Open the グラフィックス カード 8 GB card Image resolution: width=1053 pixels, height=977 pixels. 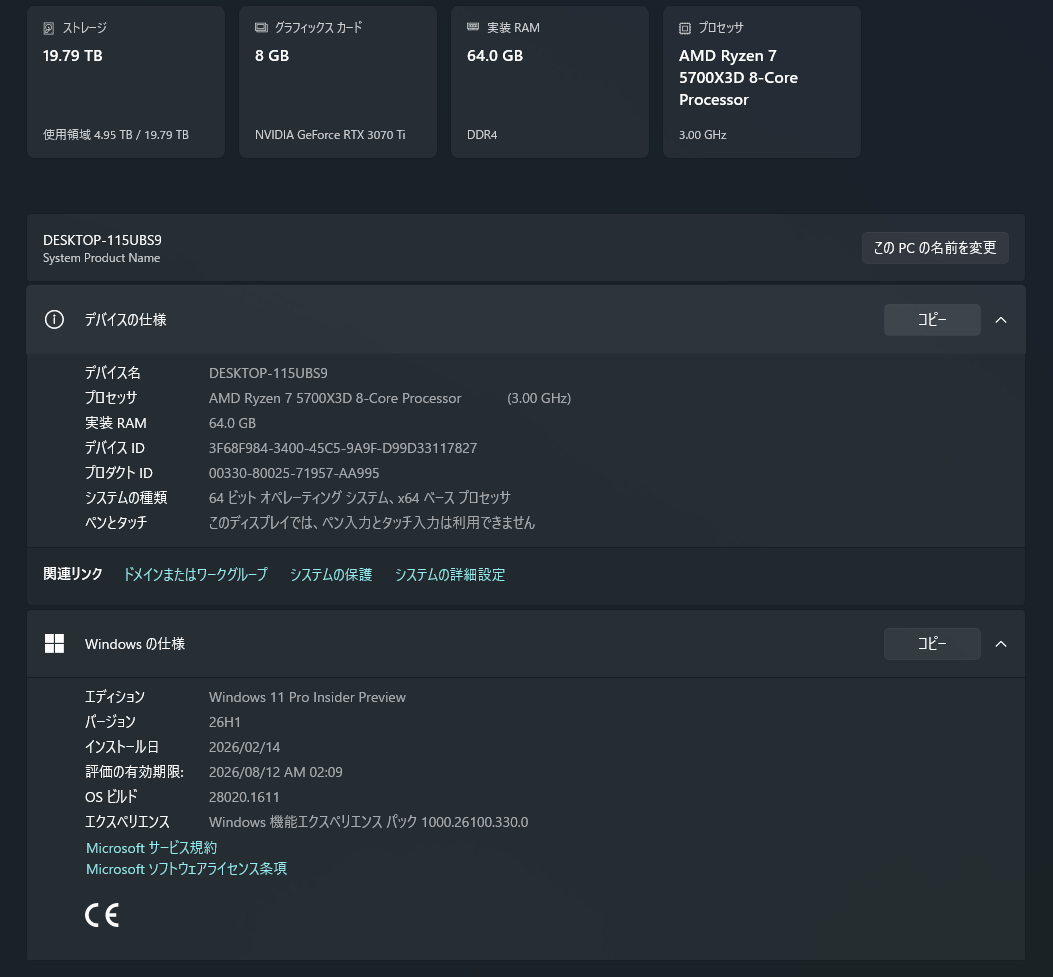[x=338, y=82]
